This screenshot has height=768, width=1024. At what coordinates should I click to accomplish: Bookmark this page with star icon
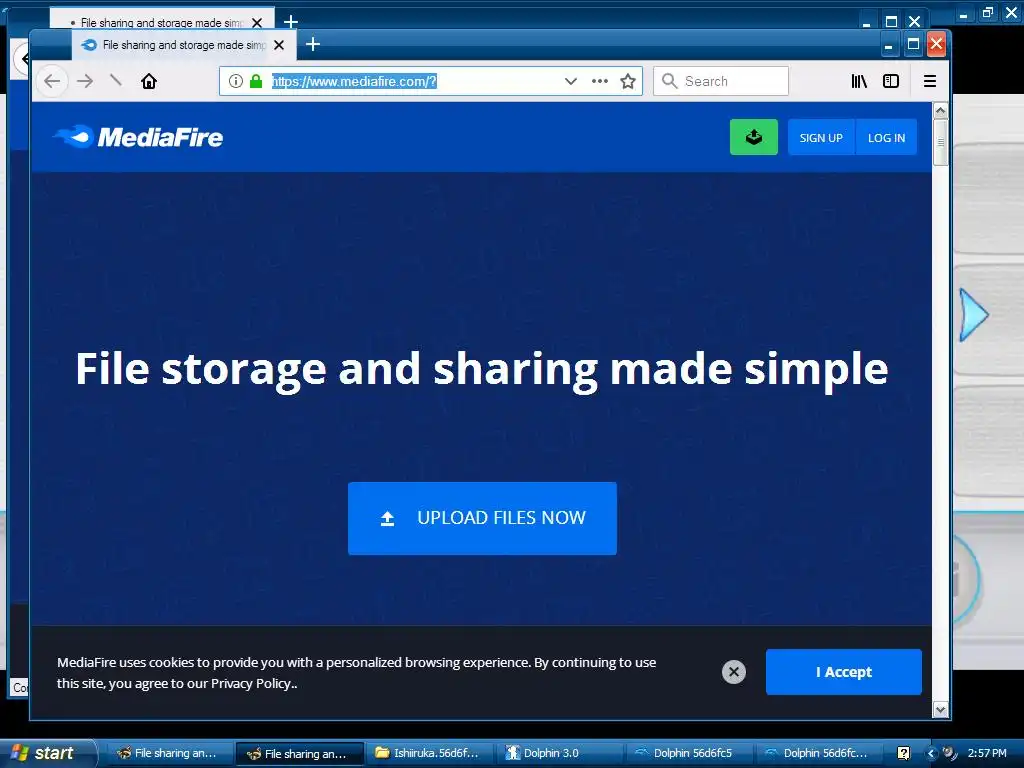coord(628,81)
